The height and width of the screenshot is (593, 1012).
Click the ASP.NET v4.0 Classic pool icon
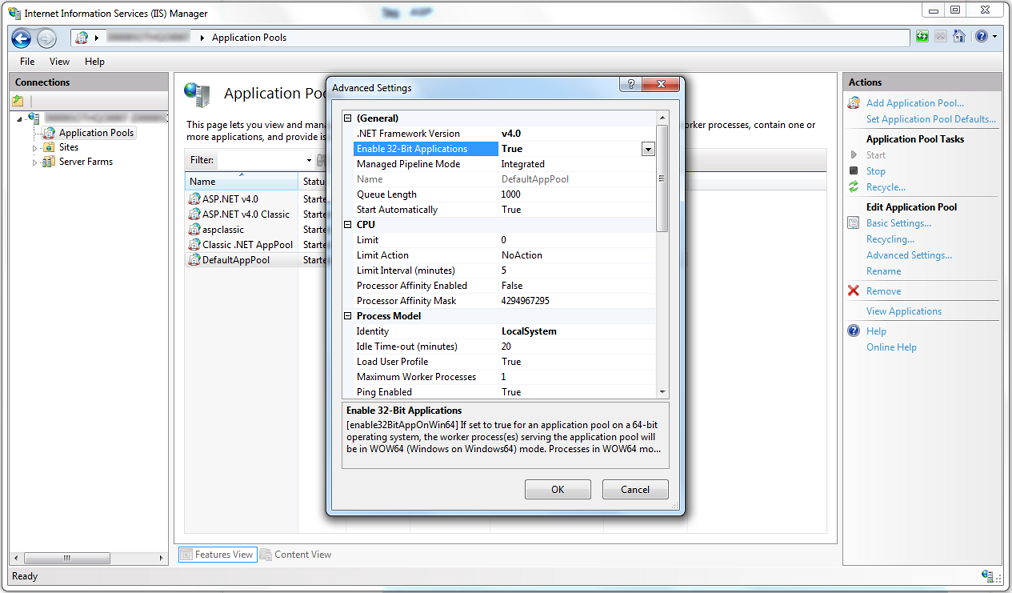[194, 214]
